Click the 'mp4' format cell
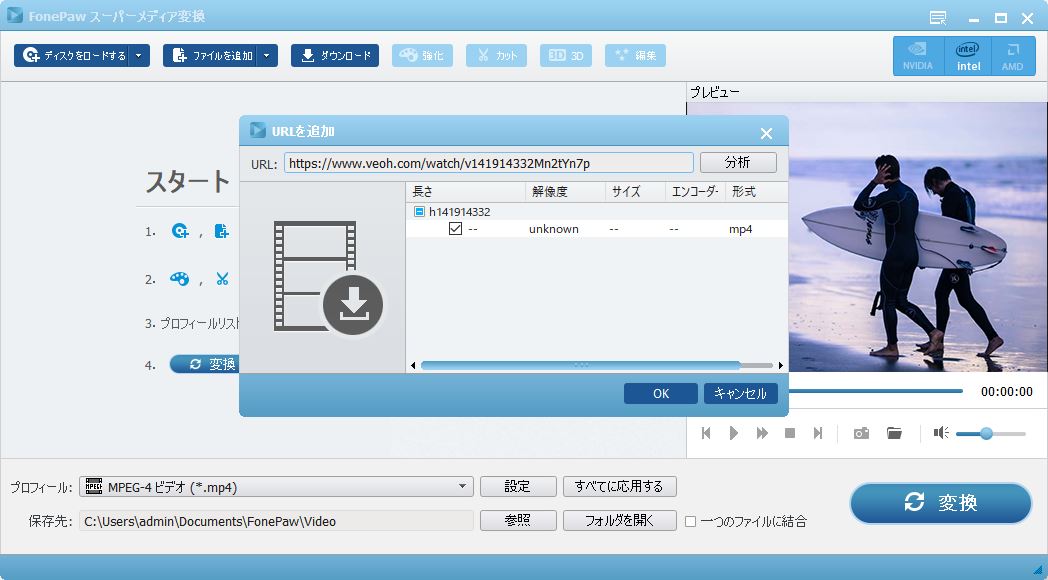The width and height of the screenshot is (1048, 580). pyautogui.click(x=741, y=229)
